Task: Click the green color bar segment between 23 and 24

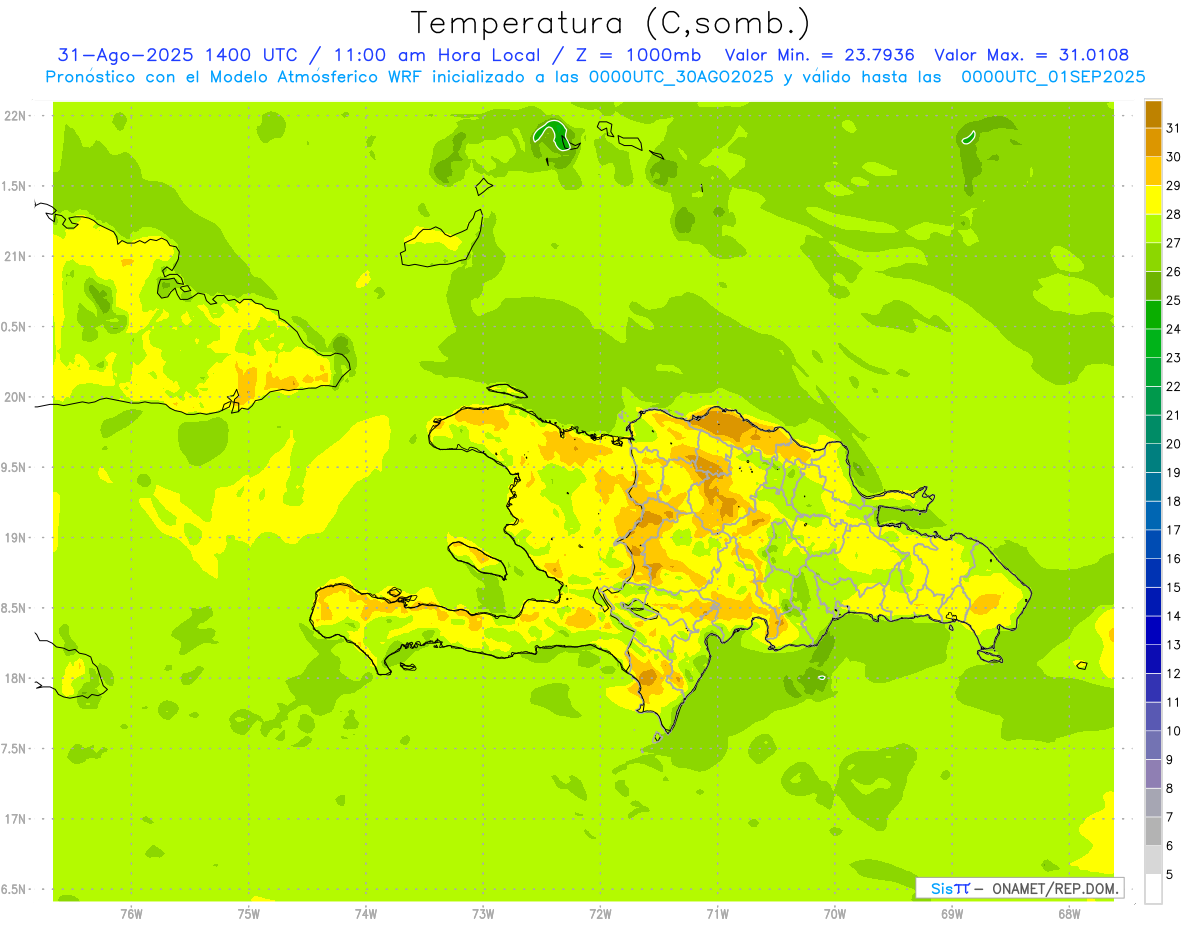Action: (x=1153, y=344)
